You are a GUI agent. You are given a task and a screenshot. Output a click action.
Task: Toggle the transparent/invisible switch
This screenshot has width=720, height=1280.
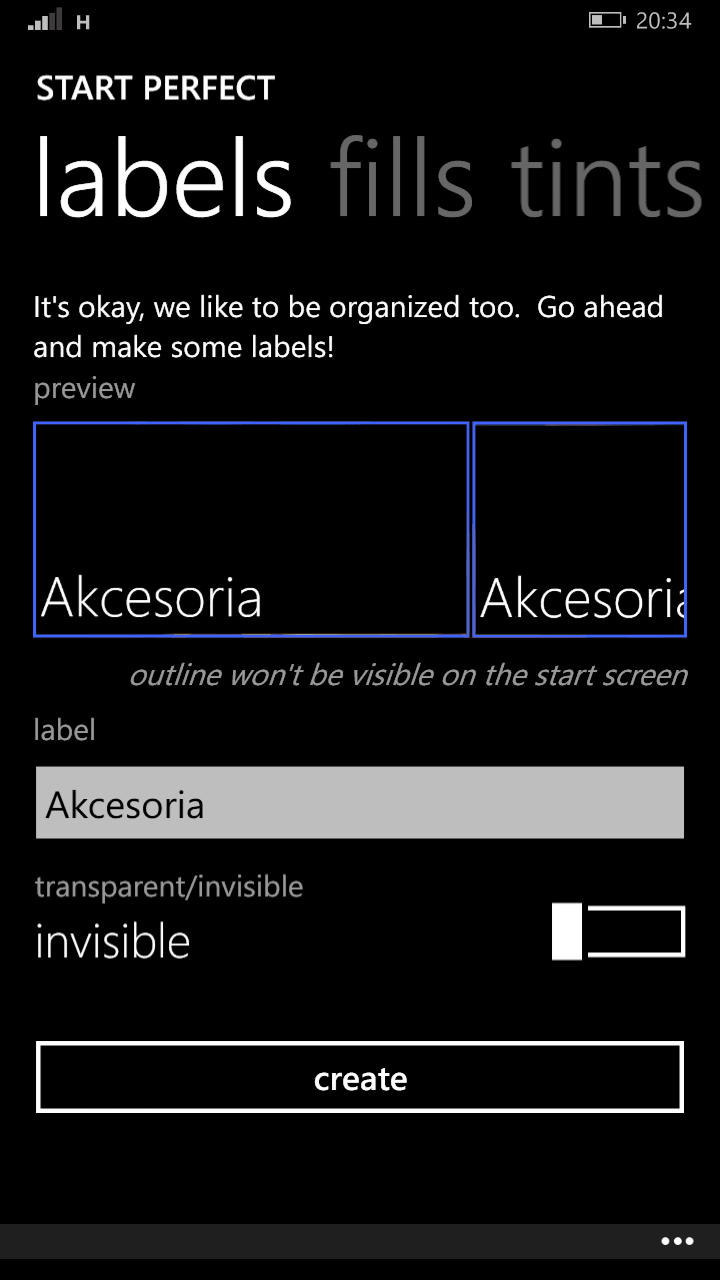pos(618,931)
